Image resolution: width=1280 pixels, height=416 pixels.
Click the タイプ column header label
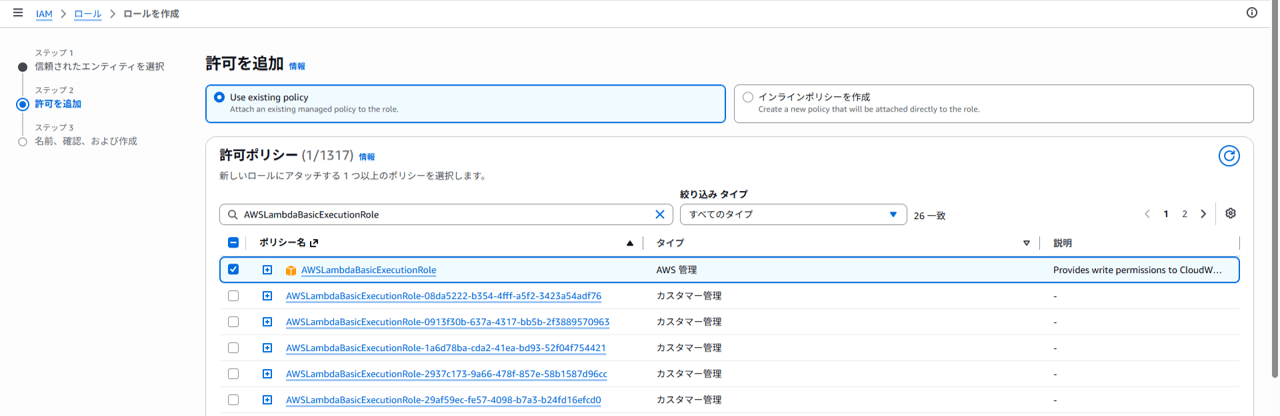tap(670, 243)
